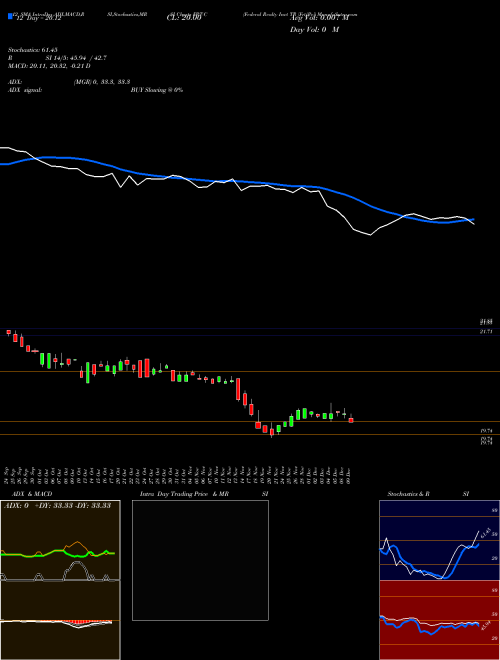The height and width of the screenshot is (660, 500).
Task: Click the 'ADX: 0 +DY: 33.33 -DY: 33.33' readout
Action: point(58,506)
